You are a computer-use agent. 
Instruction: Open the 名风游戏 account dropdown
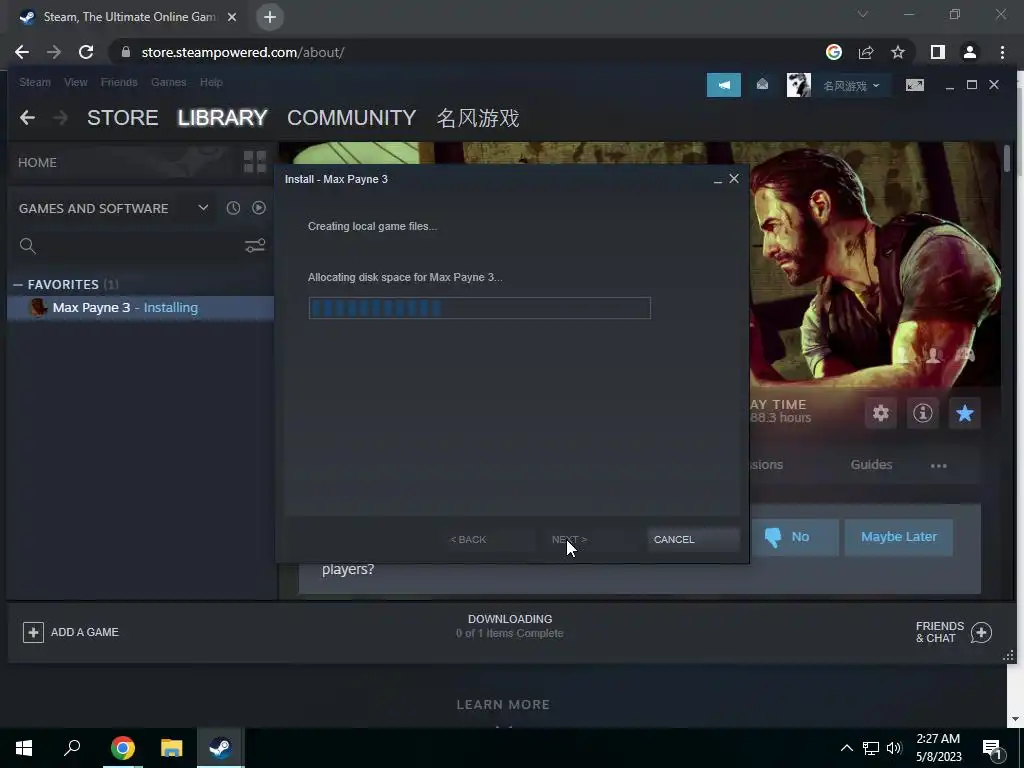point(851,86)
